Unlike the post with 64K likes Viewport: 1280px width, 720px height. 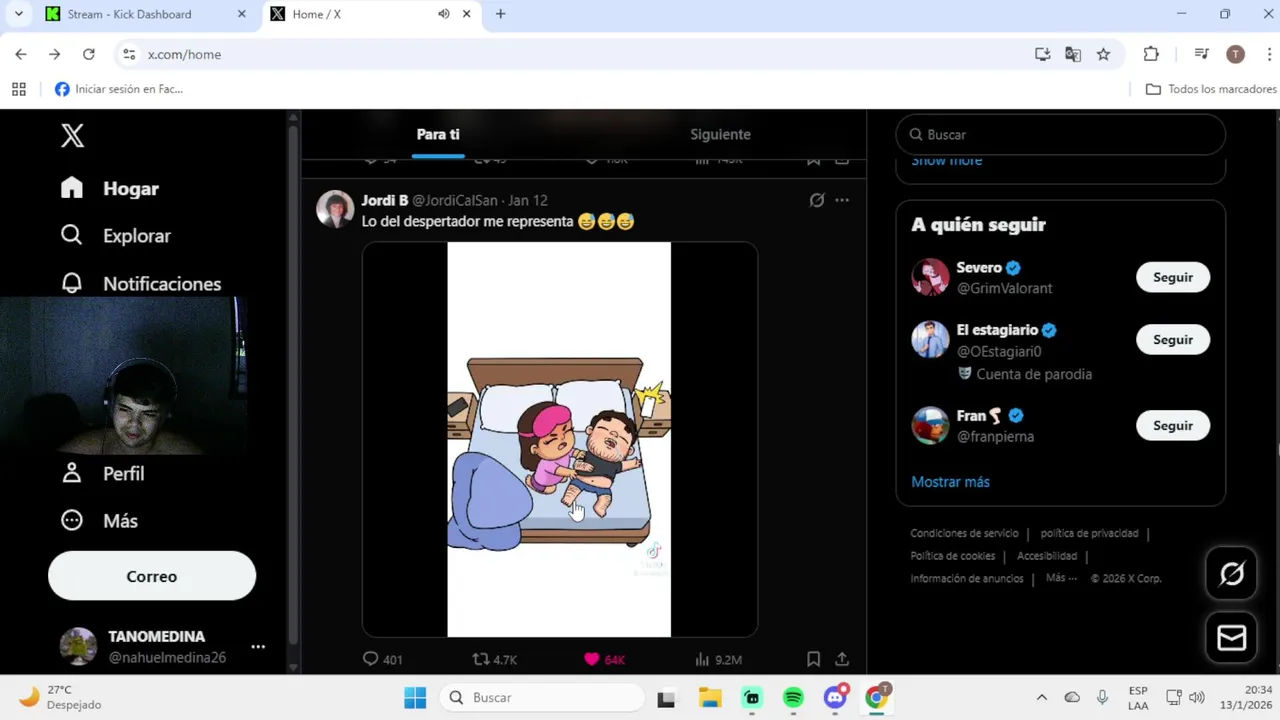[x=604, y=659]
